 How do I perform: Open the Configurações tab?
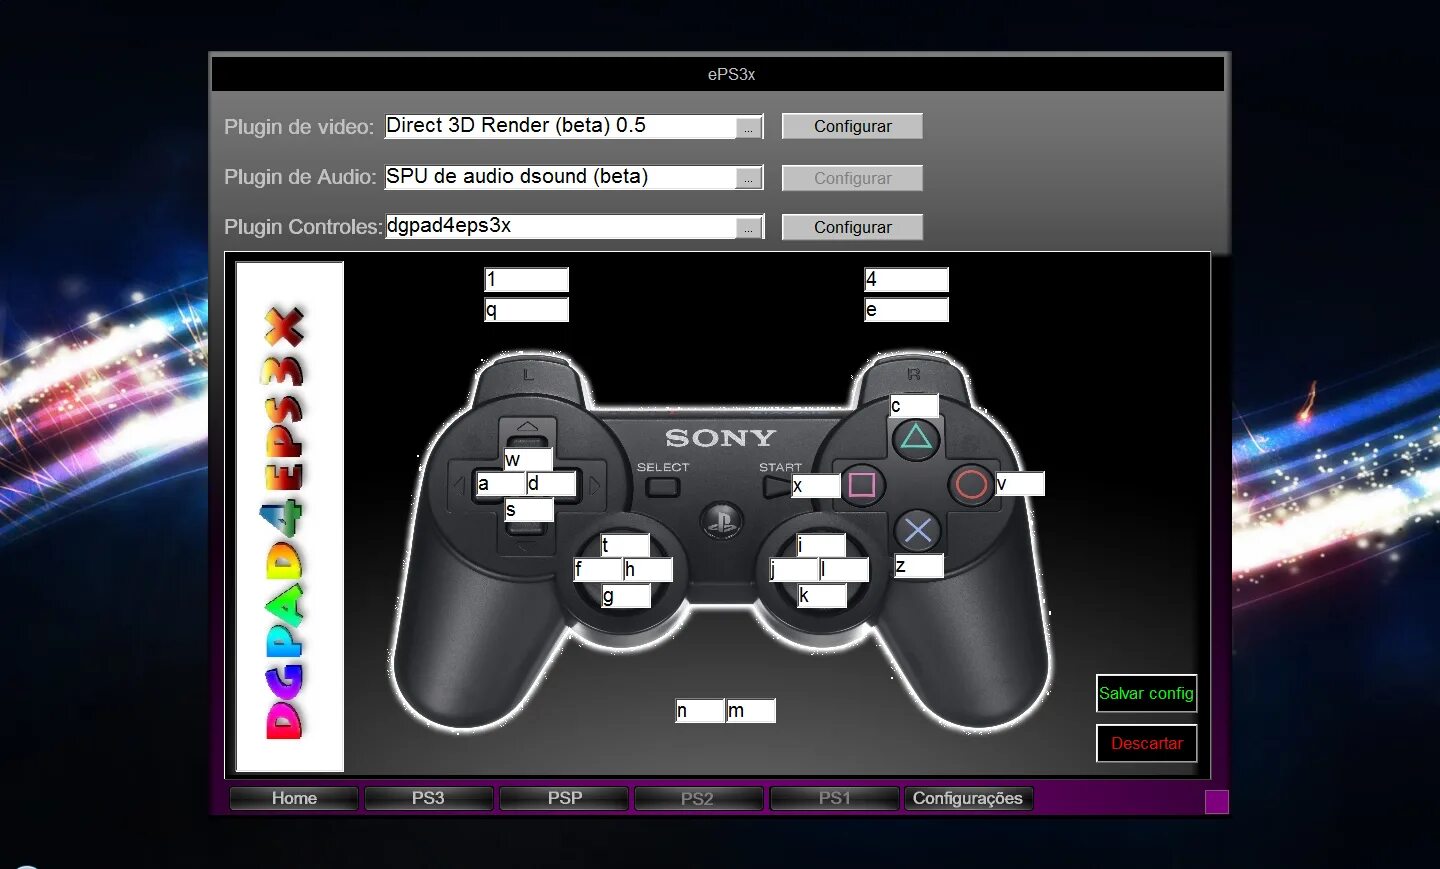pos(968,798)
